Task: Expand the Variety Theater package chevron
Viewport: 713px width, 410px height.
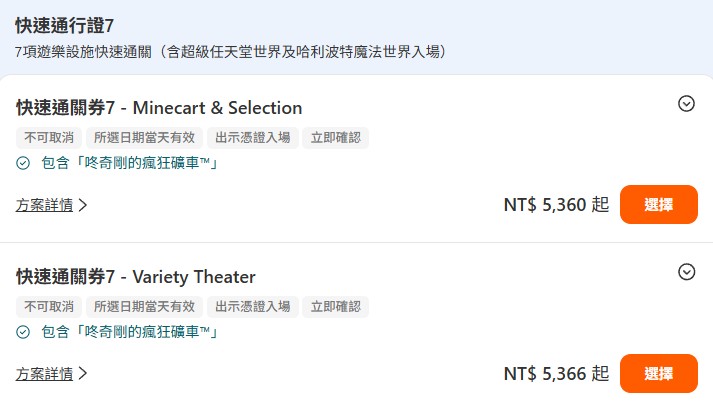Action: (x=686, y=272)
